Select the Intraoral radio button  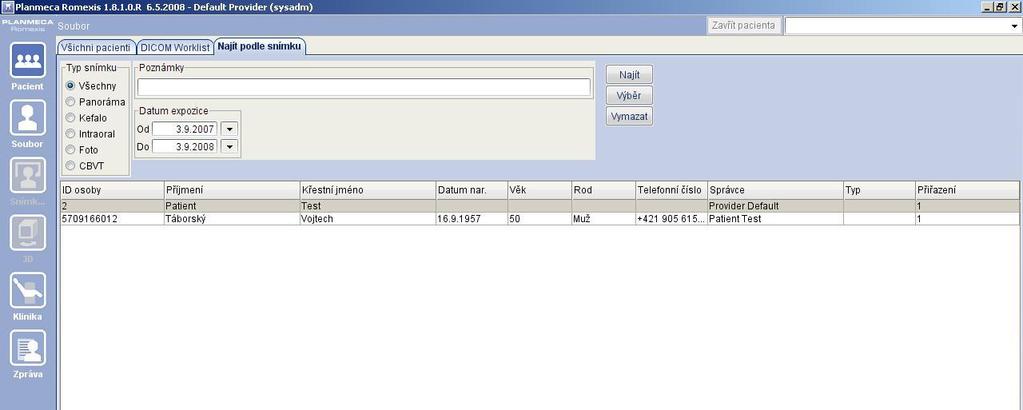[70, 134]
